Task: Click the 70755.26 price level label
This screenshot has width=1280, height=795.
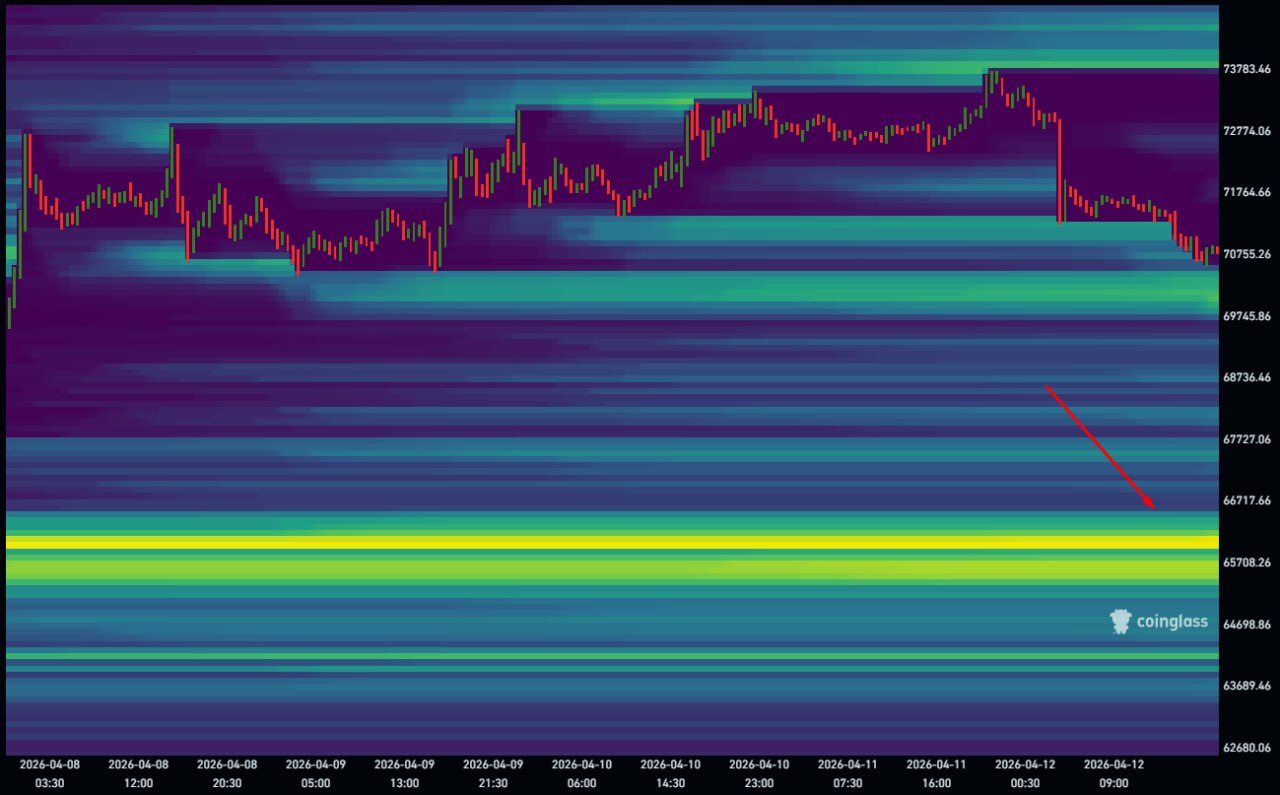Action: pyautogui.click(x=1247, y=254)
